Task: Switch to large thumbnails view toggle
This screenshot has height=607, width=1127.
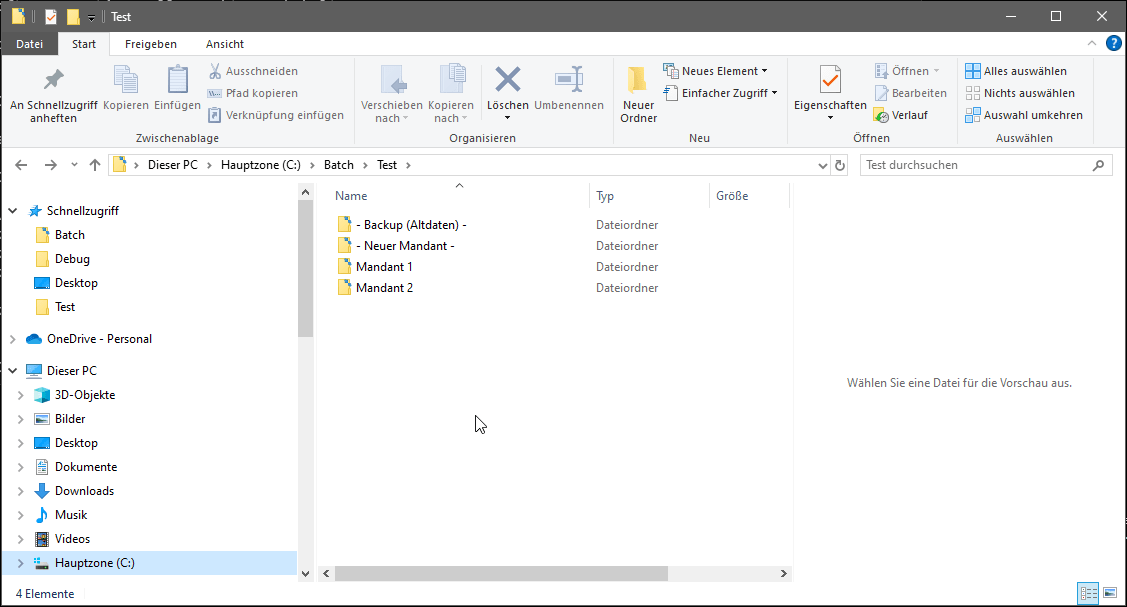Action: [x=1109, y=594]
